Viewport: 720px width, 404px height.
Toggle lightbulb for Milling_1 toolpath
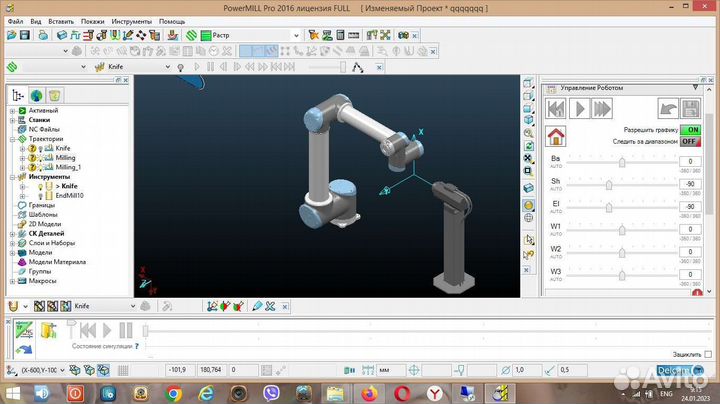(40, 168)
